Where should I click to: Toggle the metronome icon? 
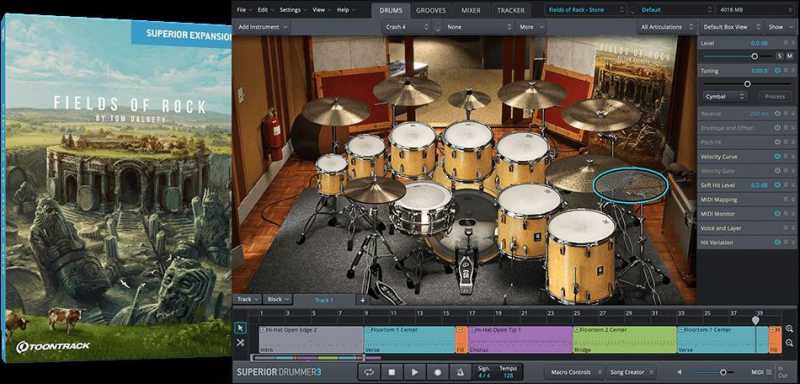[x=461, y=372]
